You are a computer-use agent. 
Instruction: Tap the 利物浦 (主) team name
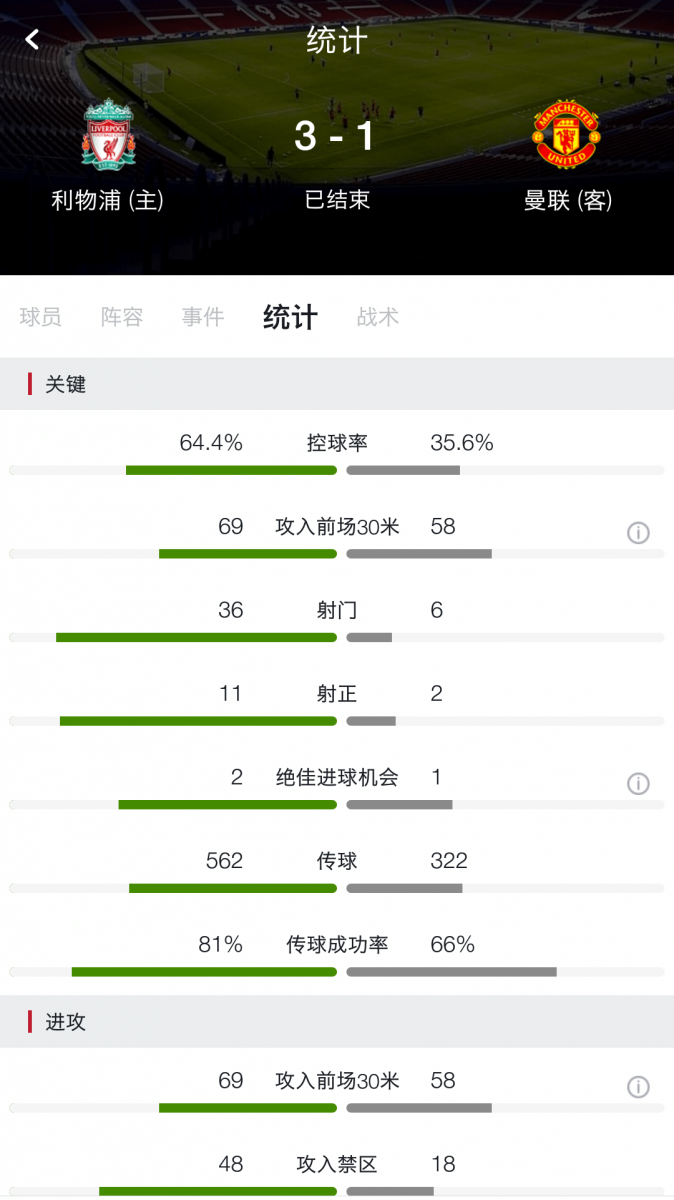pos(108,200)
